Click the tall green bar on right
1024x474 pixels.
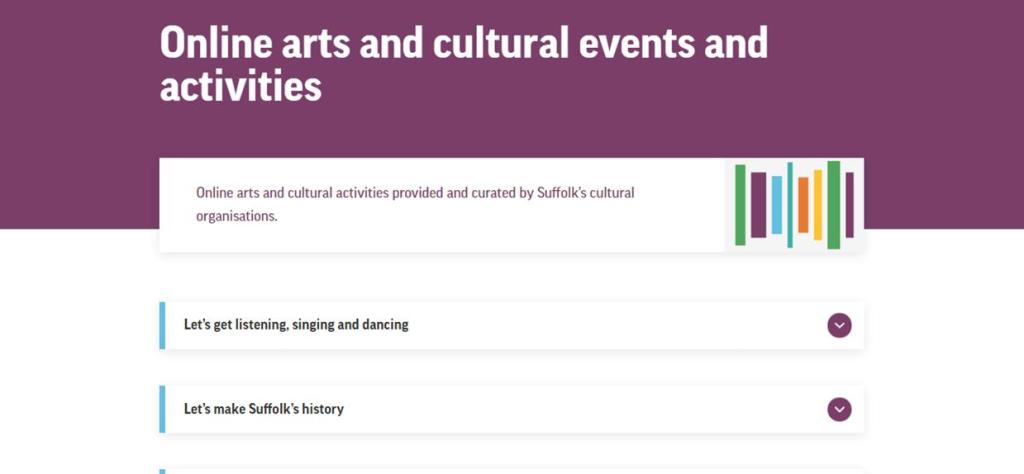(833, 205)
